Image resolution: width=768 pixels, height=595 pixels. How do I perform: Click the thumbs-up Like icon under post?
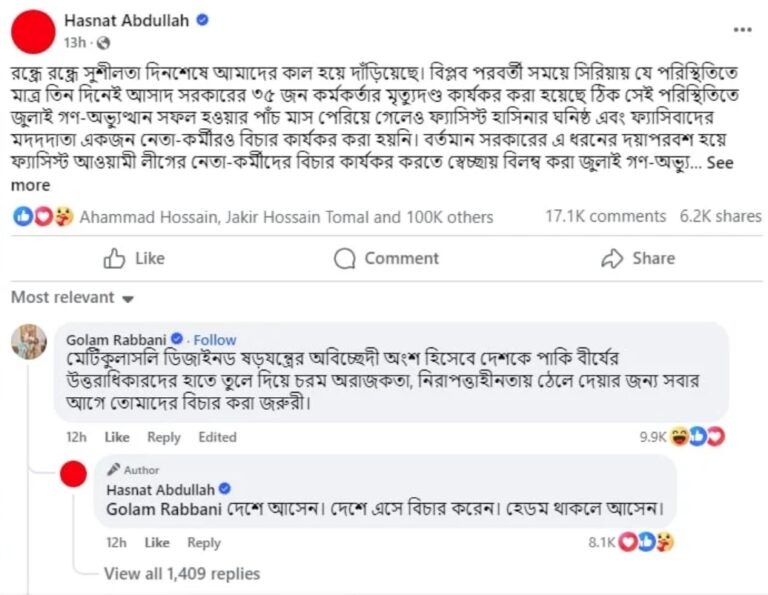pyautogui.click(x=114, y=258)
